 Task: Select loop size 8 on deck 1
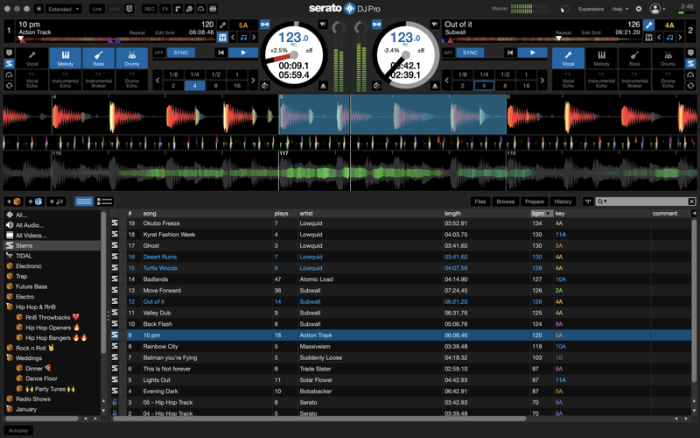[x=216, y=86]
